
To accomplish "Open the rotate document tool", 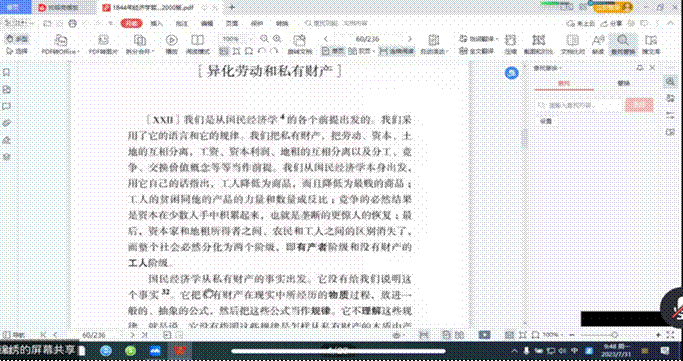I will click(299, 45).
